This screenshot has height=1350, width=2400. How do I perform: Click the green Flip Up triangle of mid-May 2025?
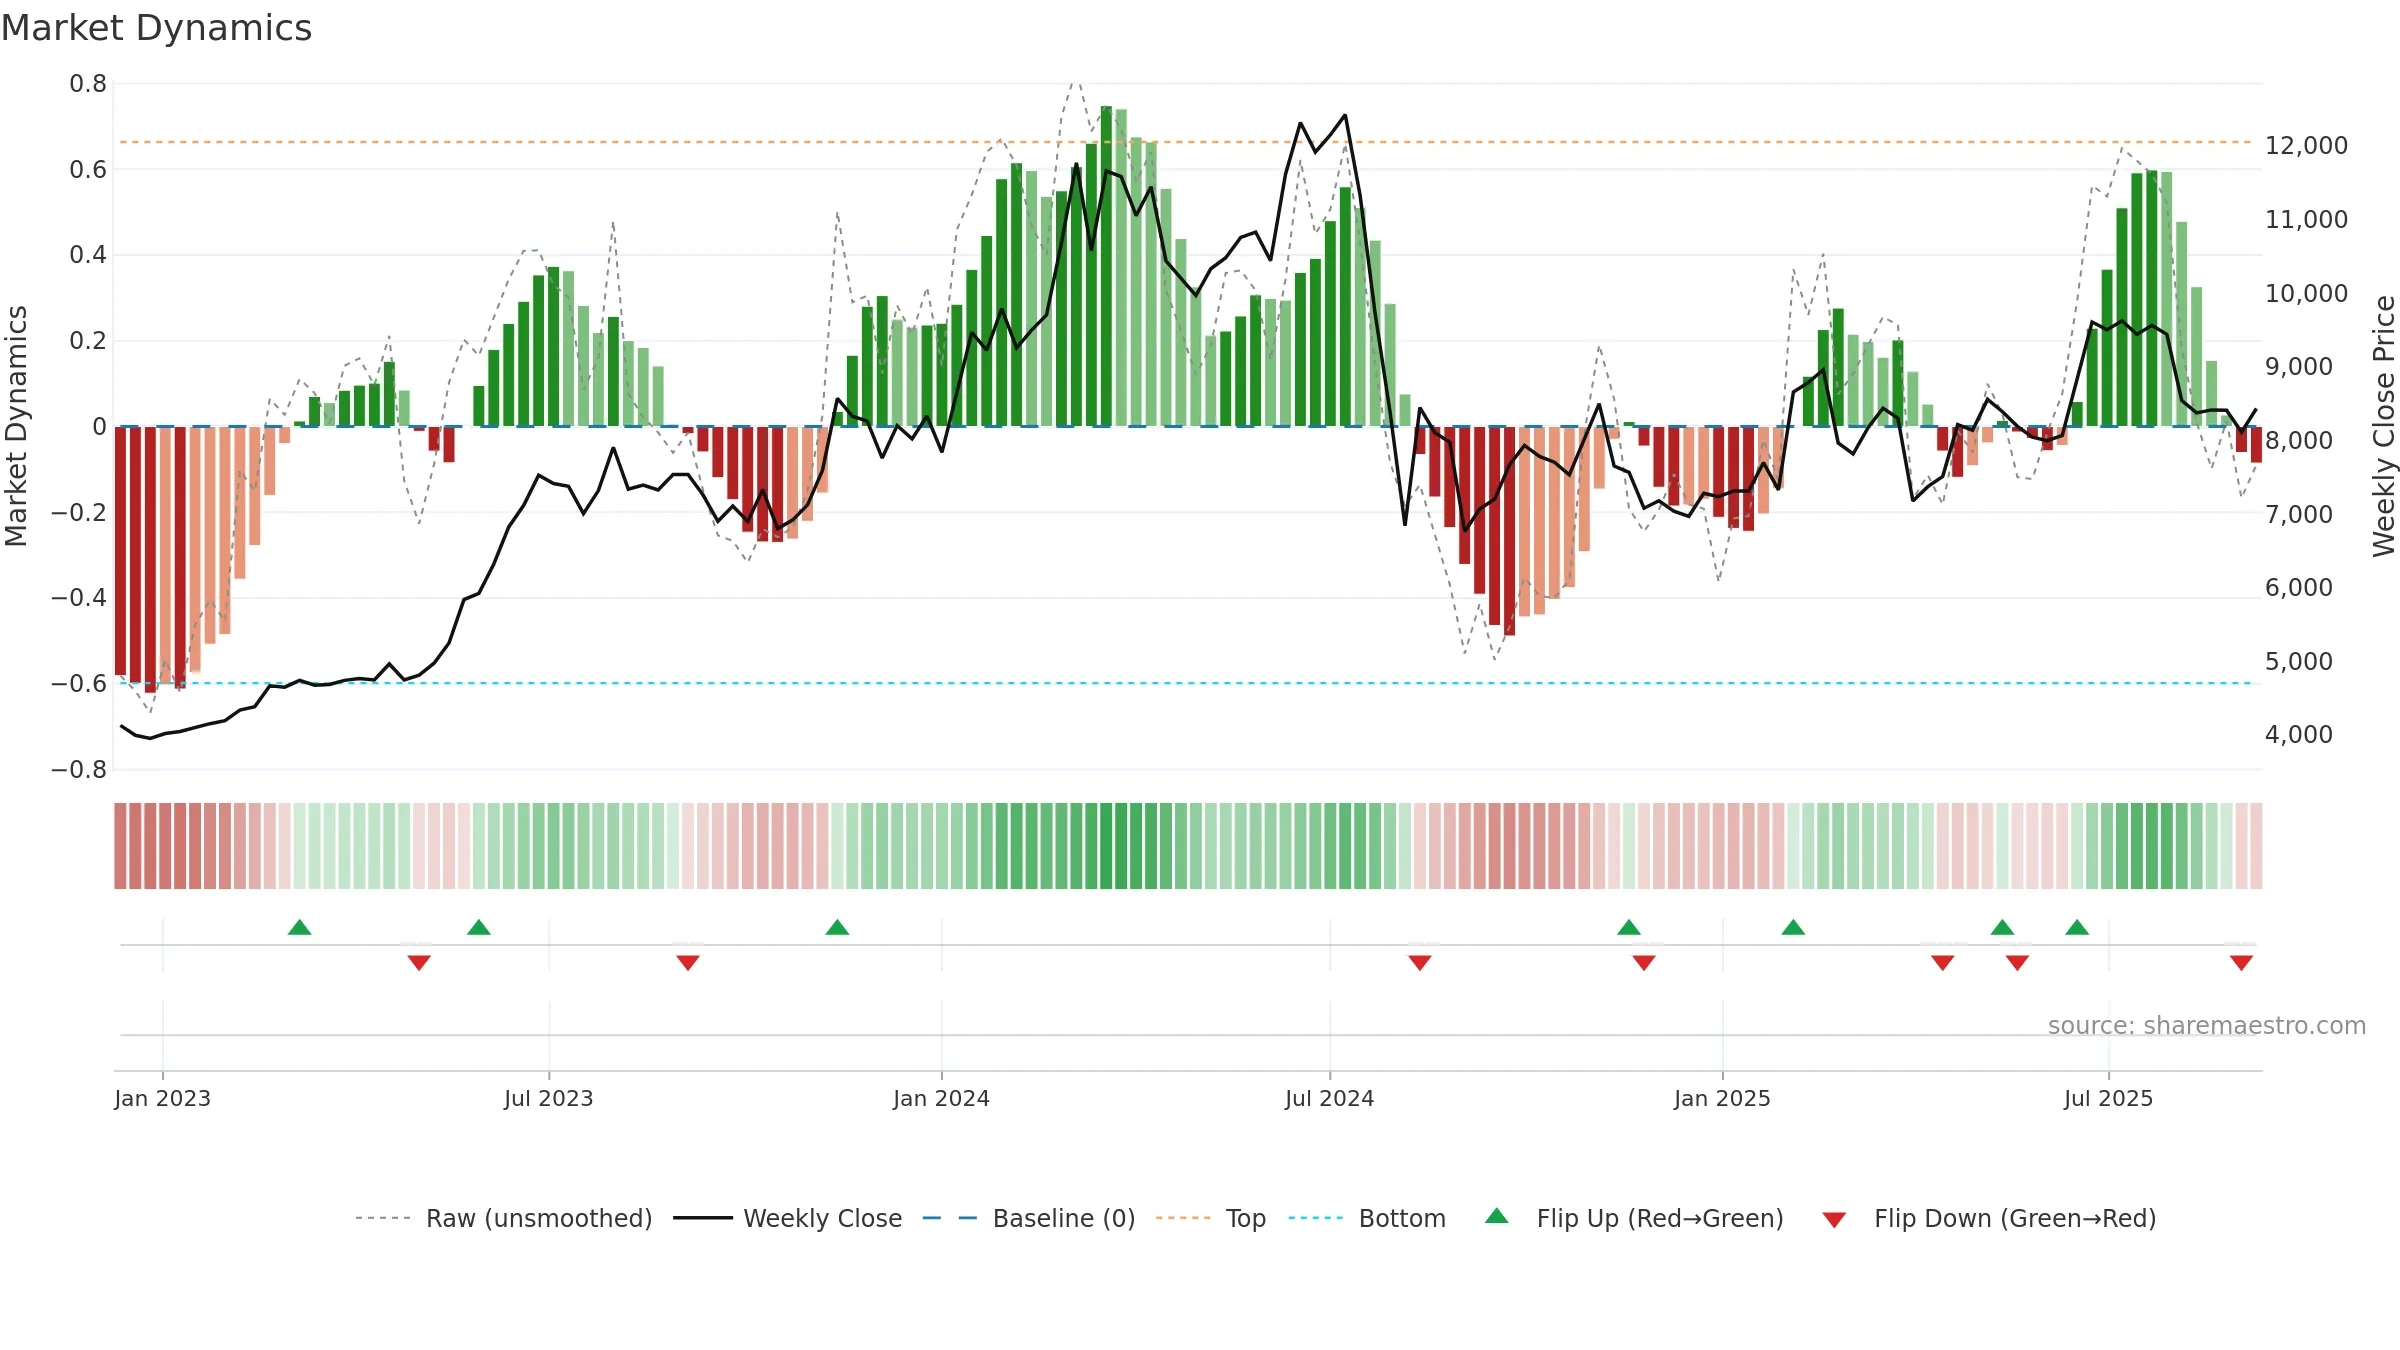click(x=2002, y=927)
